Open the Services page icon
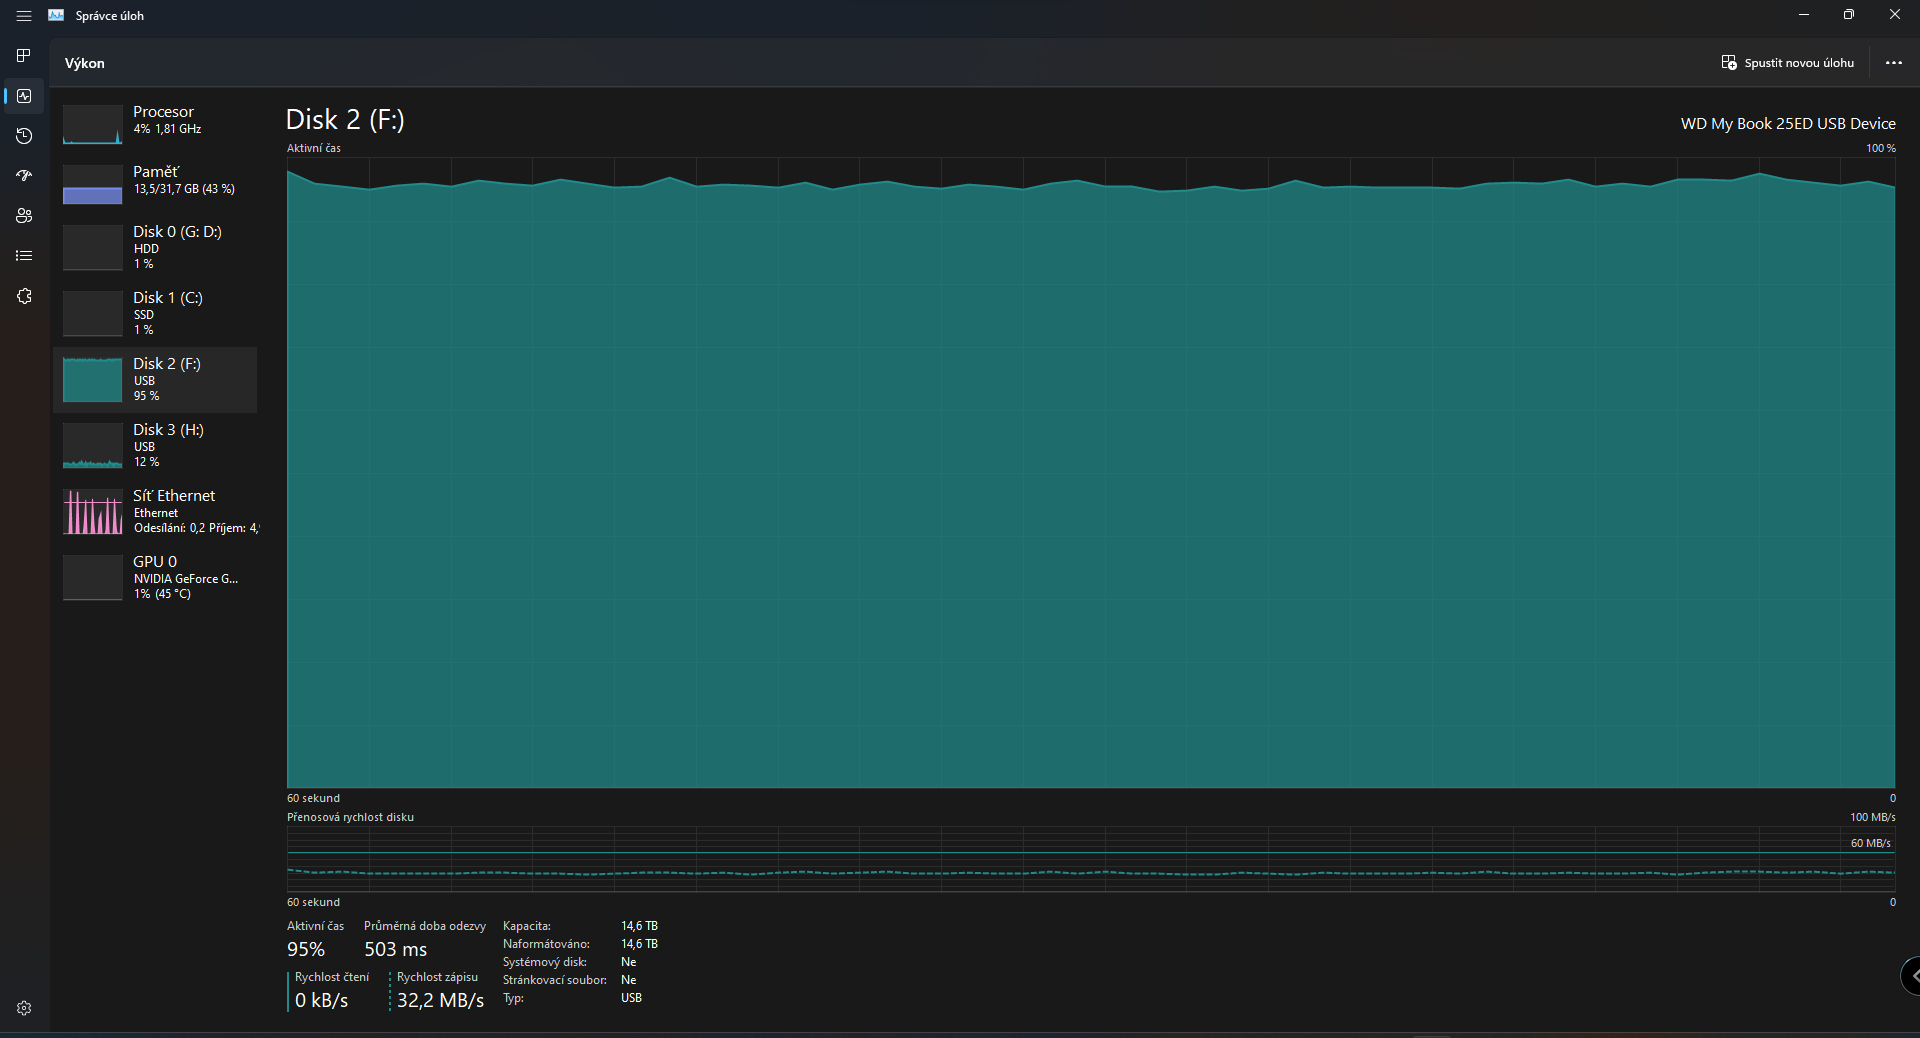Image resolution: width=1920 pixels, height=1038 pixels. click(x=24, y=296)
